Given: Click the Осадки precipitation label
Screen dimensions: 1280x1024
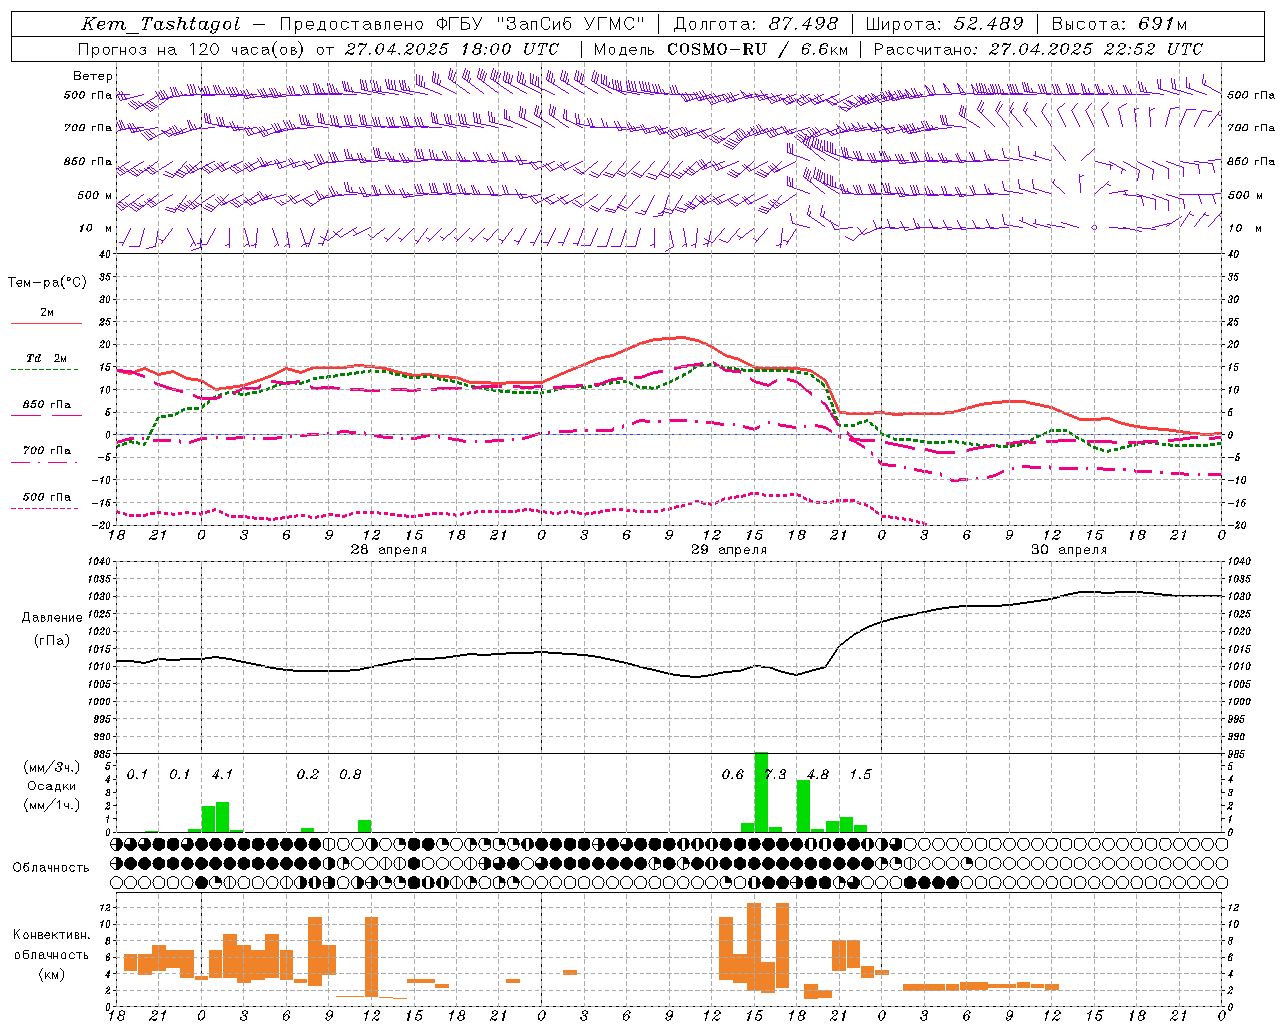Looking at the screenshot, I should click(x=51, y=786).
